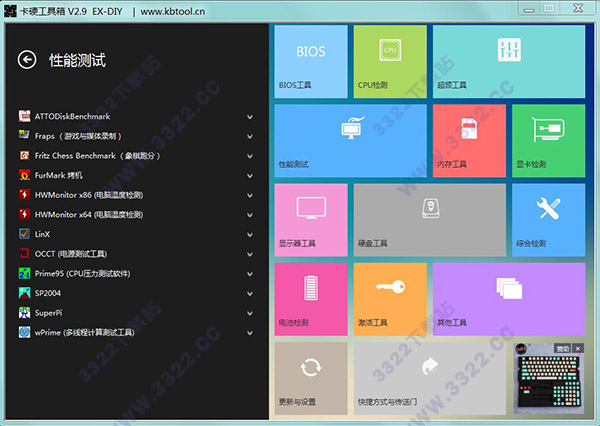The image size is (600, 426).
Task: Select Fritz Chess Benchmark entry text
Action: (x=98, y=156)
